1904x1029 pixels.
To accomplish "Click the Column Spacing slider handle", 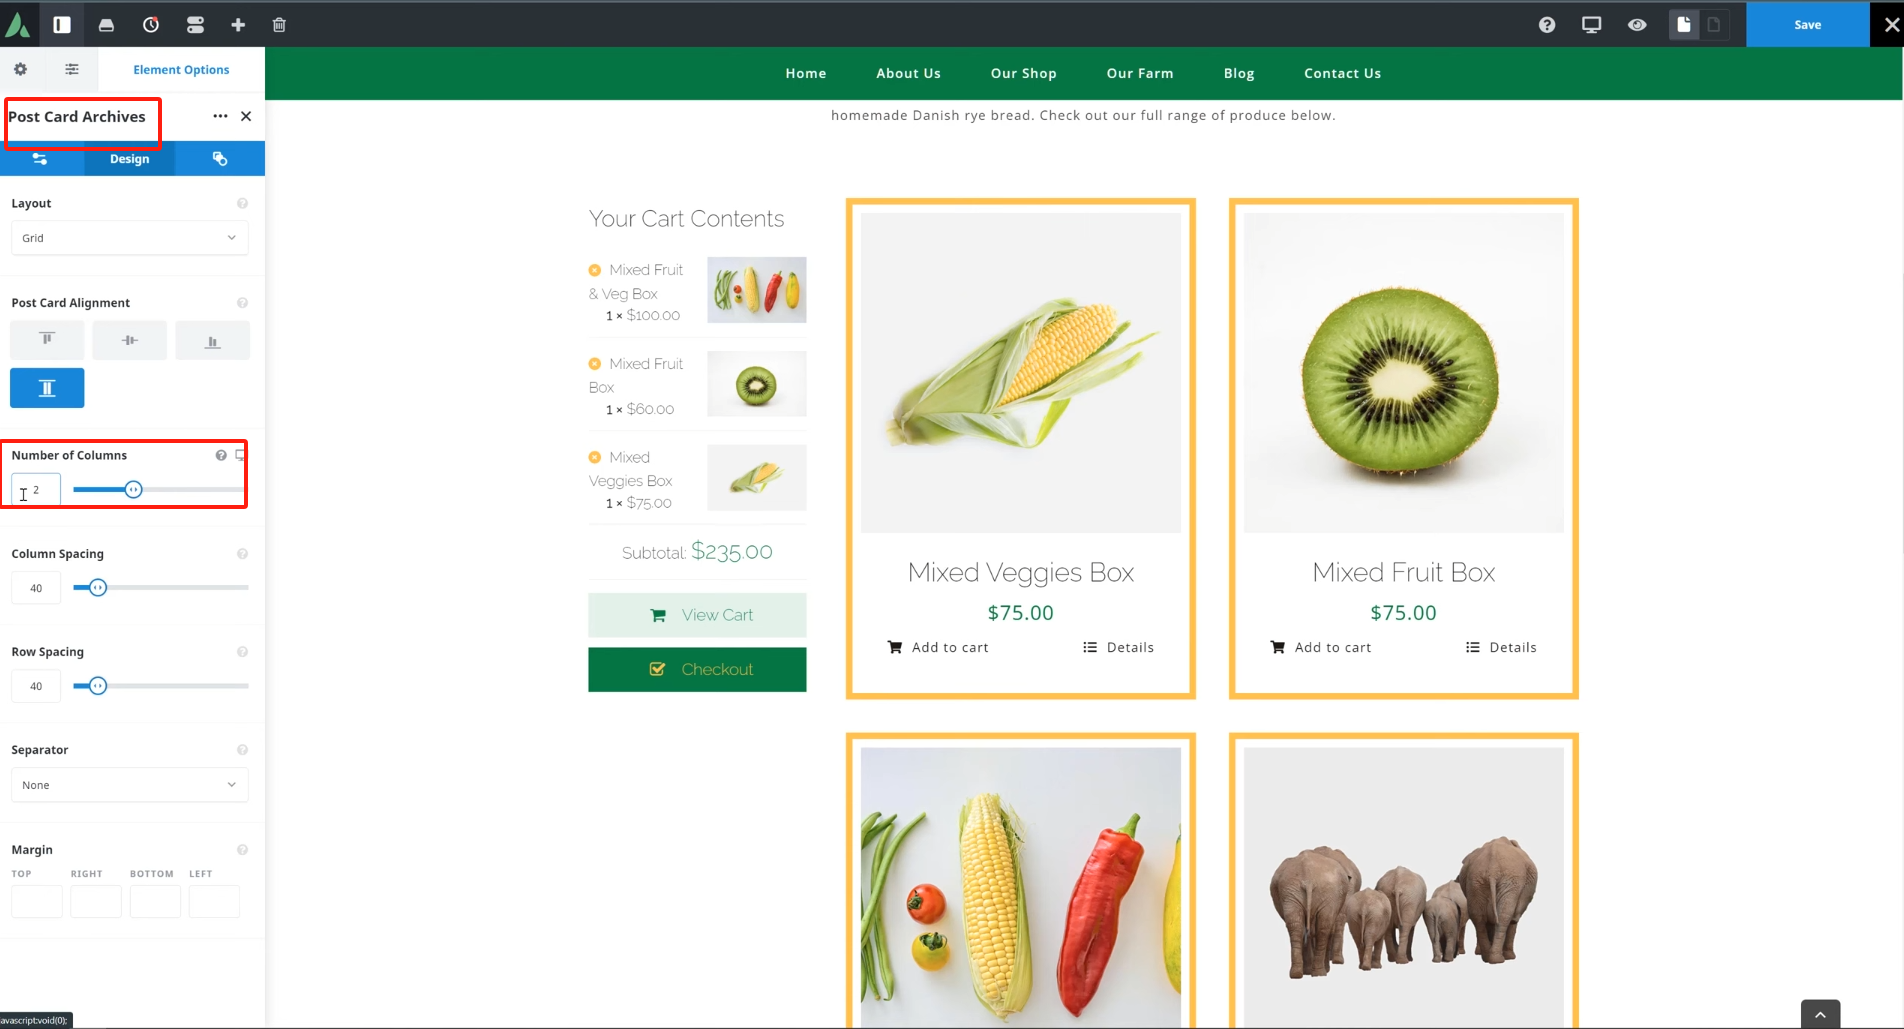I will point(97,588).
